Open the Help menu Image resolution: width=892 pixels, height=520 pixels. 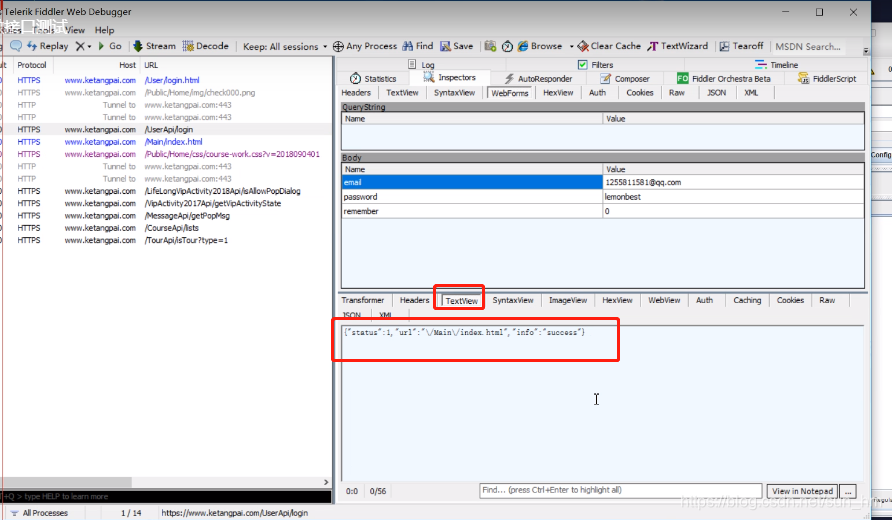point(104,30)
